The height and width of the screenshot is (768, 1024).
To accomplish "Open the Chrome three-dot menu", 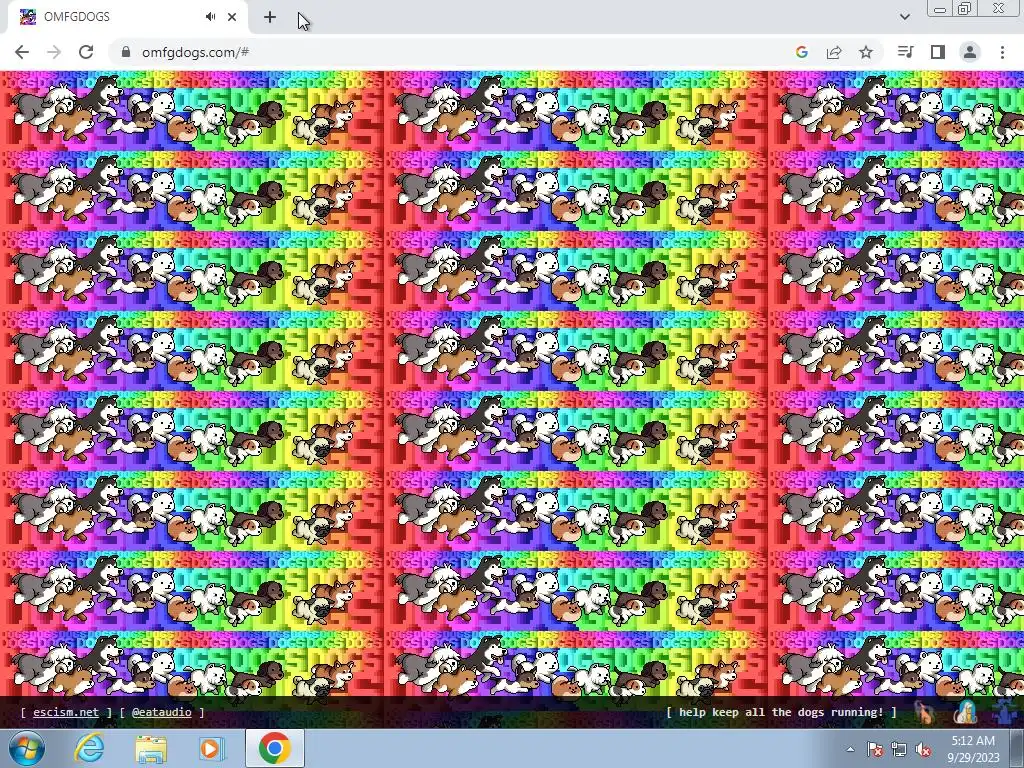I will pyautogui.click(x=1002, y=52).
